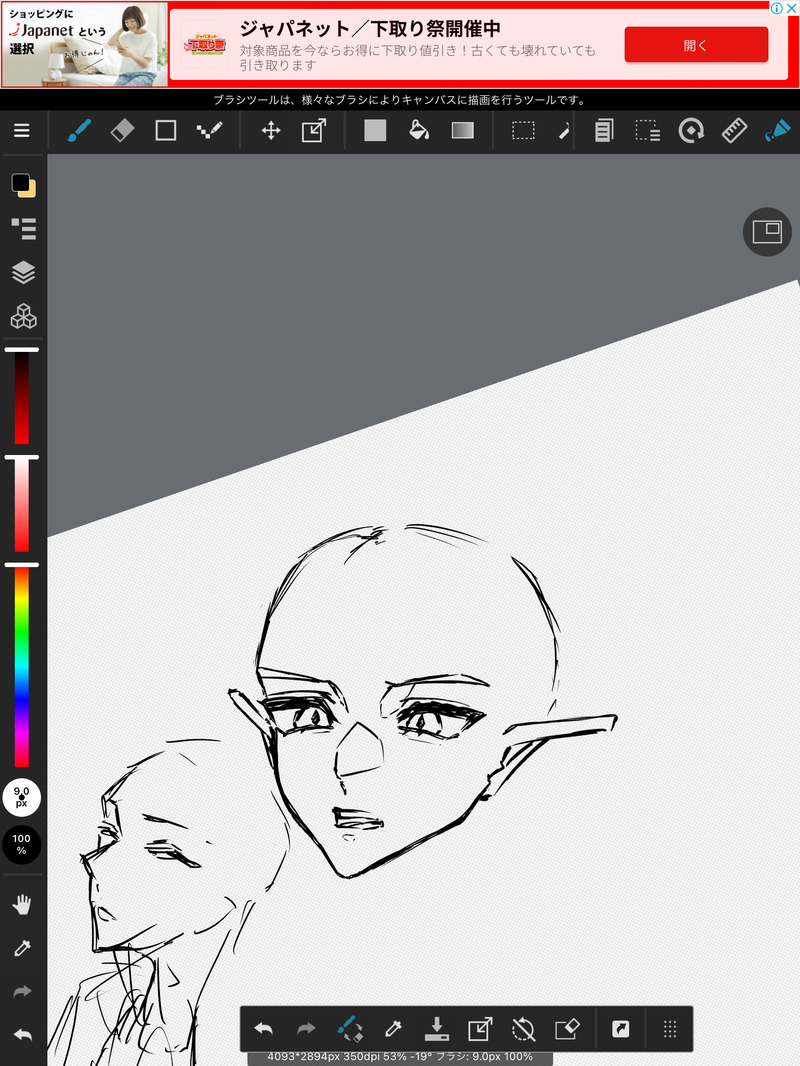Image resolution: width=800 pixels, height=1066 pixels.
Task: Select the Bucket fill tool
Action: click(x=419, y=131)
